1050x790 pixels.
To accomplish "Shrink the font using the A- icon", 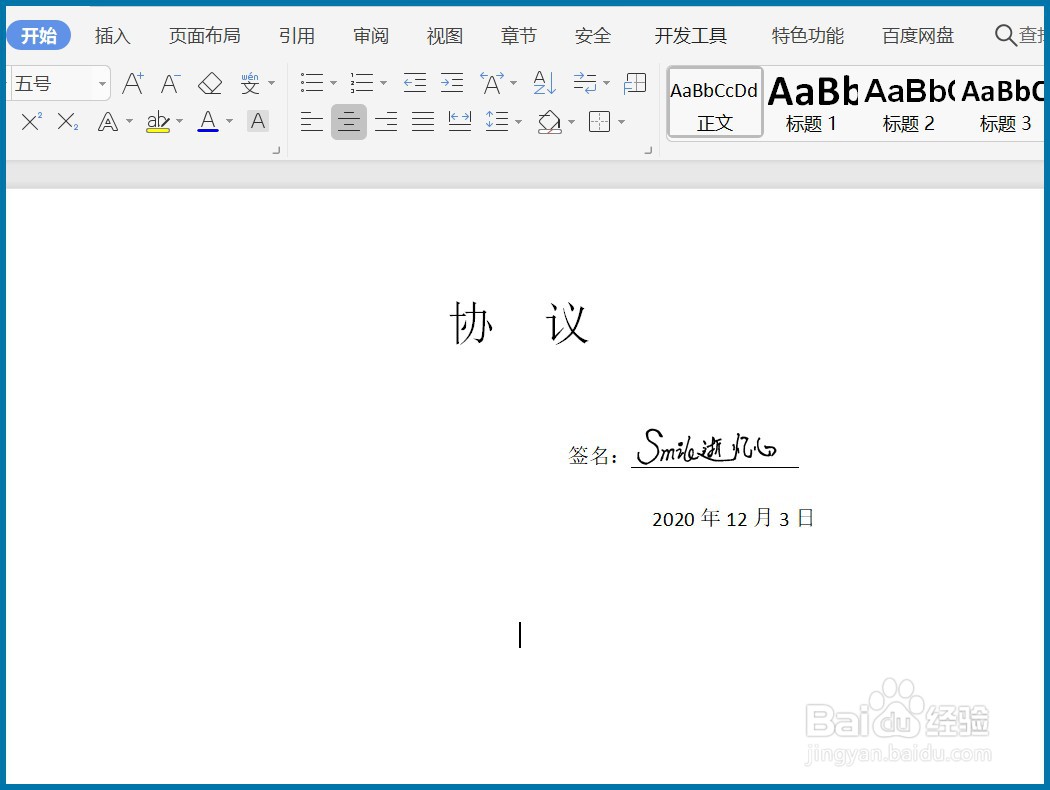I will [x=170, y=84].
